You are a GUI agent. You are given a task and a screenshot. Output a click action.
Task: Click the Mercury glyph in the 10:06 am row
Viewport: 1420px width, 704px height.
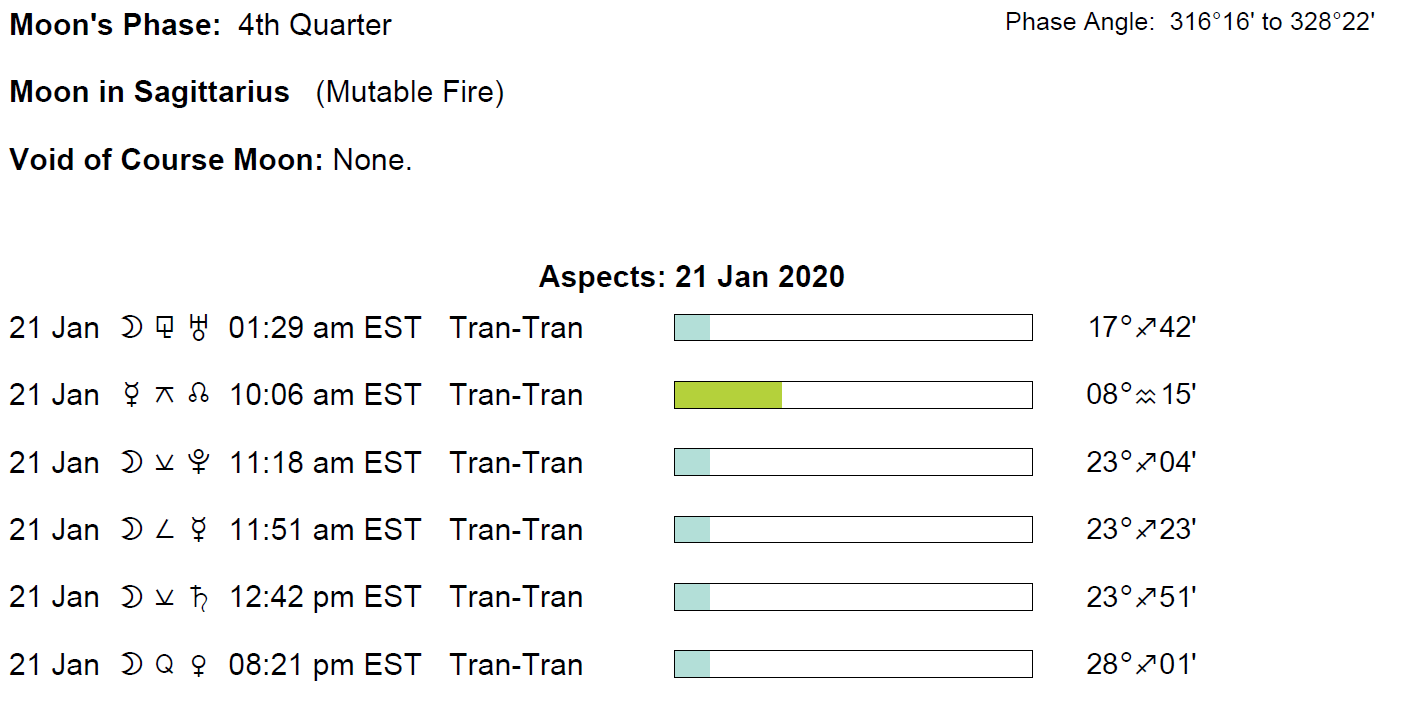point(131,396)
